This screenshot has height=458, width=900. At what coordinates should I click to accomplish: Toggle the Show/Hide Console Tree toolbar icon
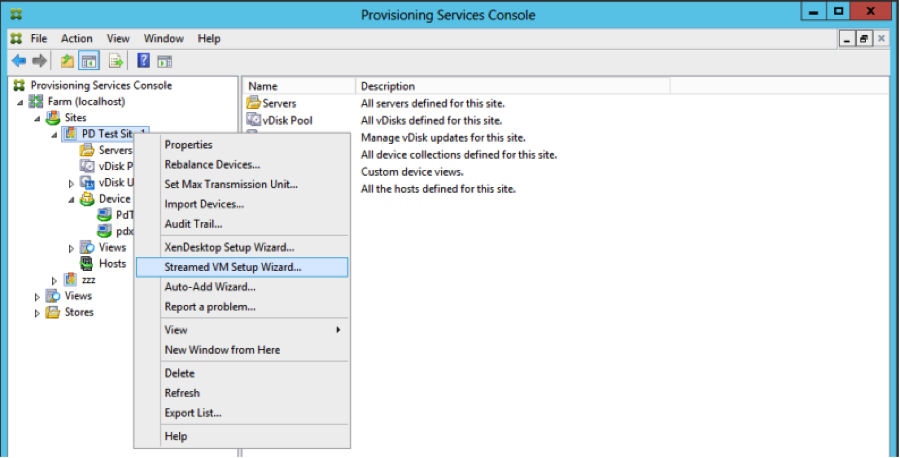[89, 61]
